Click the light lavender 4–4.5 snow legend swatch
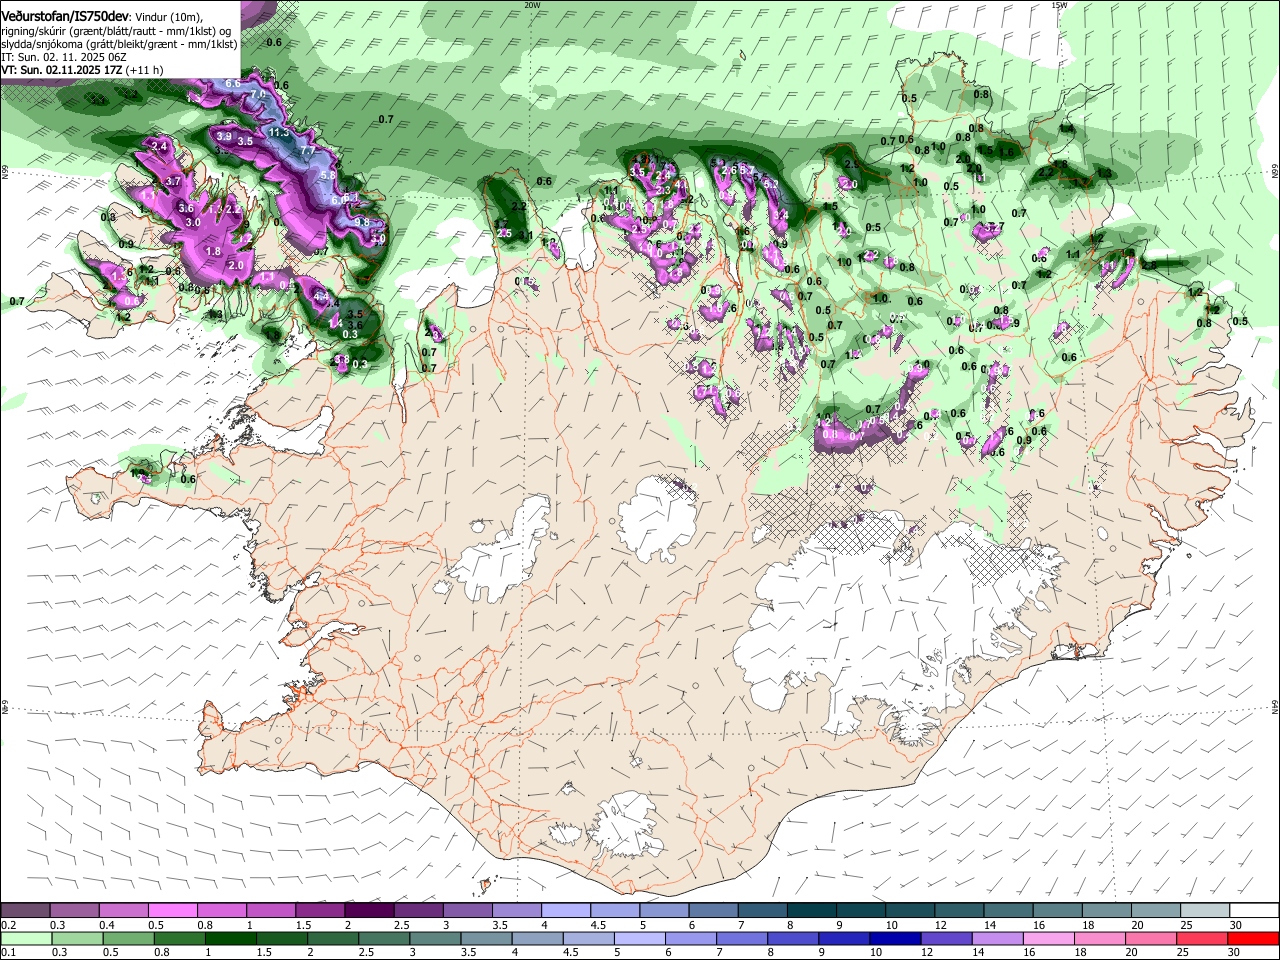The width and height of the screenshot is (1280, 960). click(x=564, y=911)
